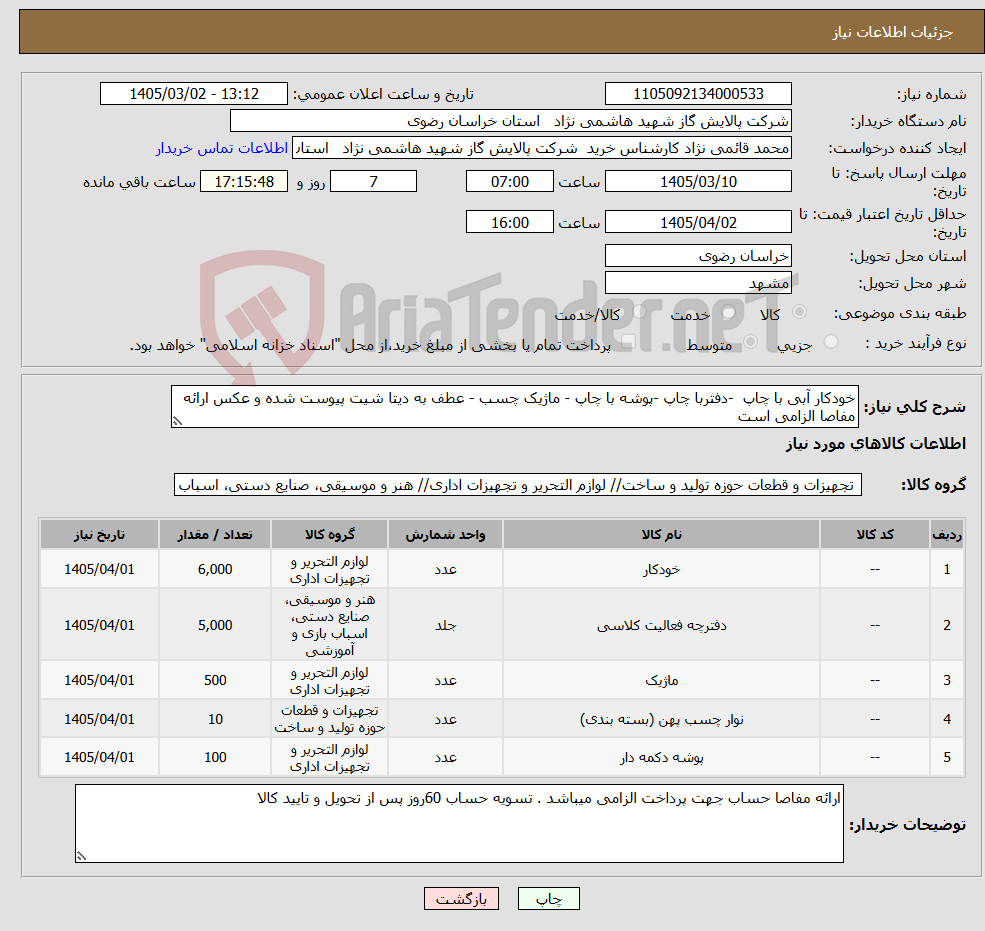Screen dimensions: 985x931
Task: Click the شماره نیاز field 1105092134000533
Action: (698, 94)
